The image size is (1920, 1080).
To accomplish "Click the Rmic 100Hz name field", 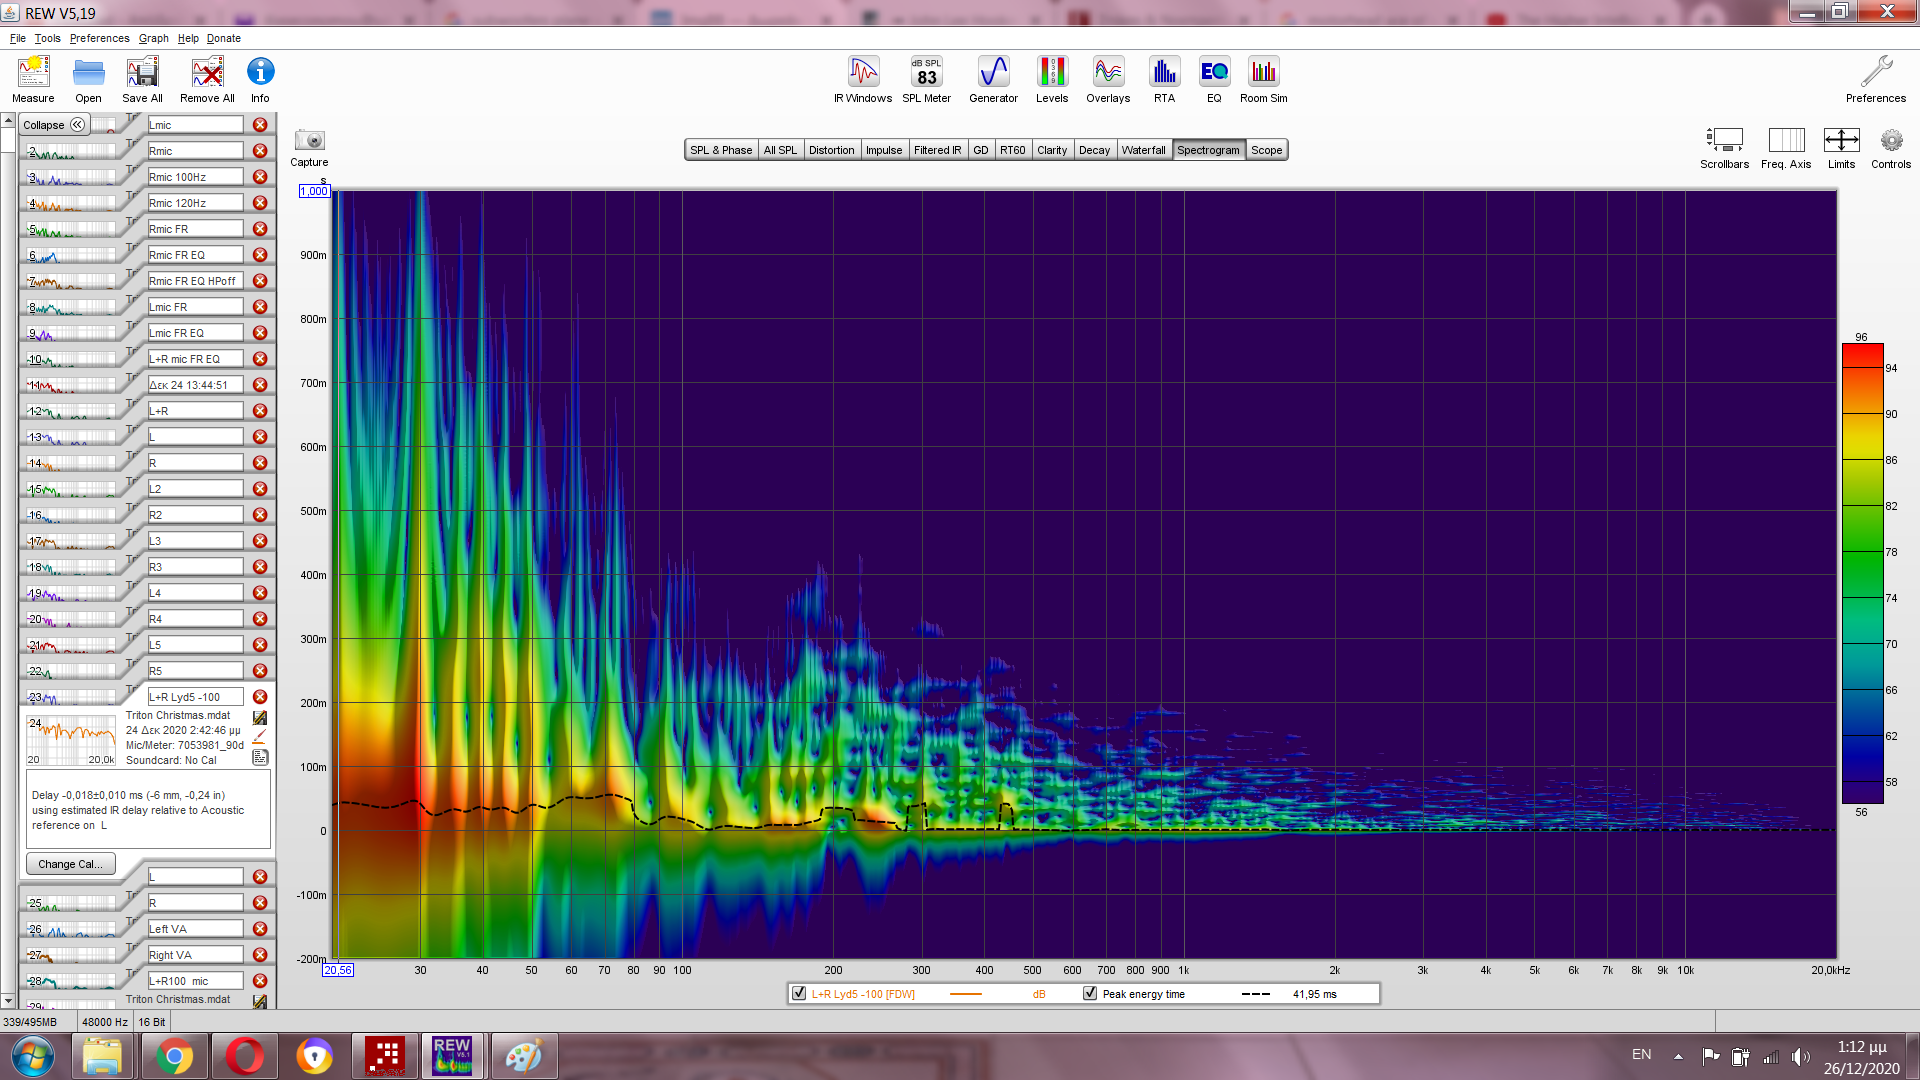I will pyautogui.click(x=195, y=177).
